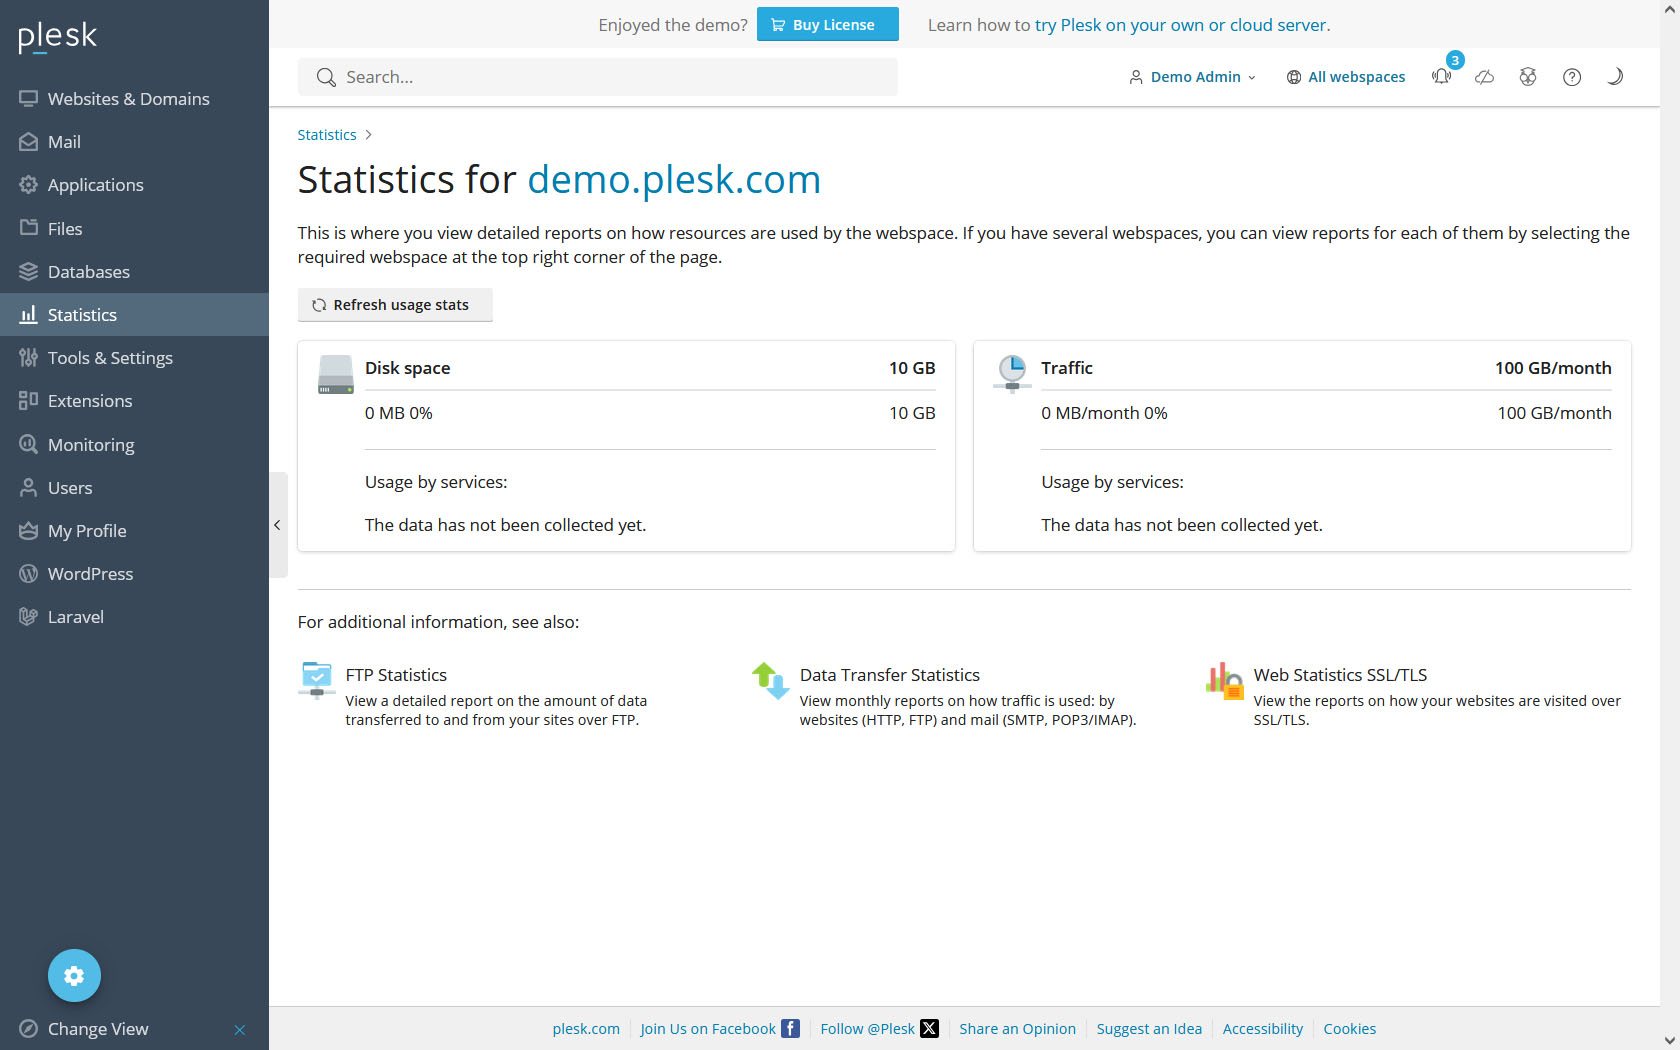Click the Plesk logo

(58, 37)
